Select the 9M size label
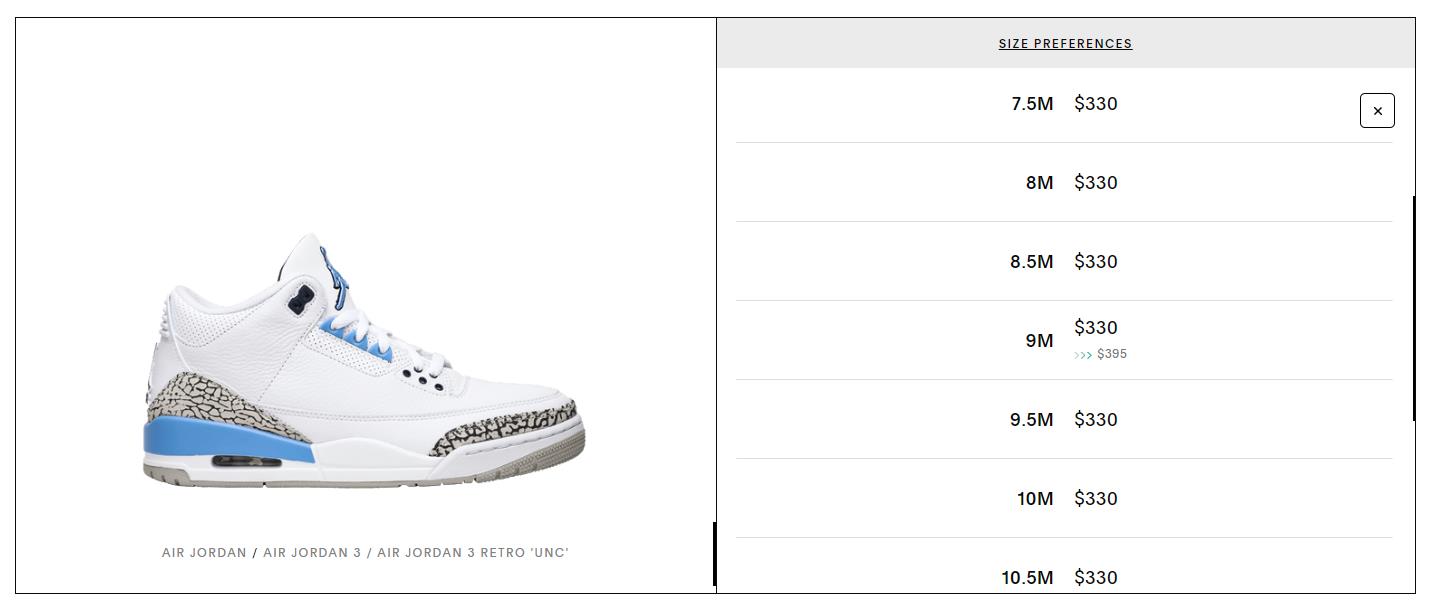1446x609 pixels. click(x=1039, y=341)
